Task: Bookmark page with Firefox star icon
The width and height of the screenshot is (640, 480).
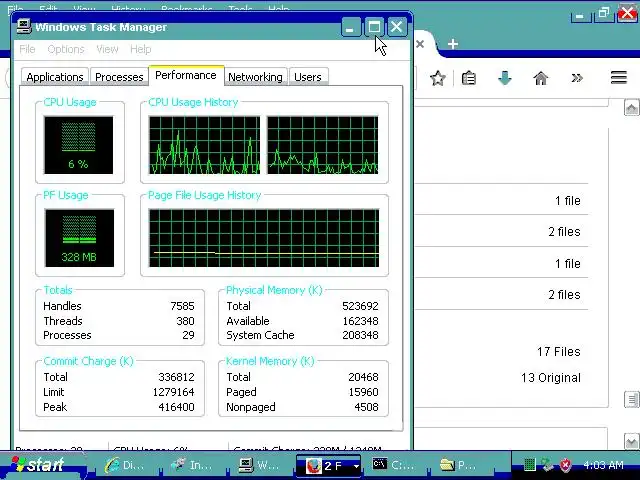Action: pos(438,78)
